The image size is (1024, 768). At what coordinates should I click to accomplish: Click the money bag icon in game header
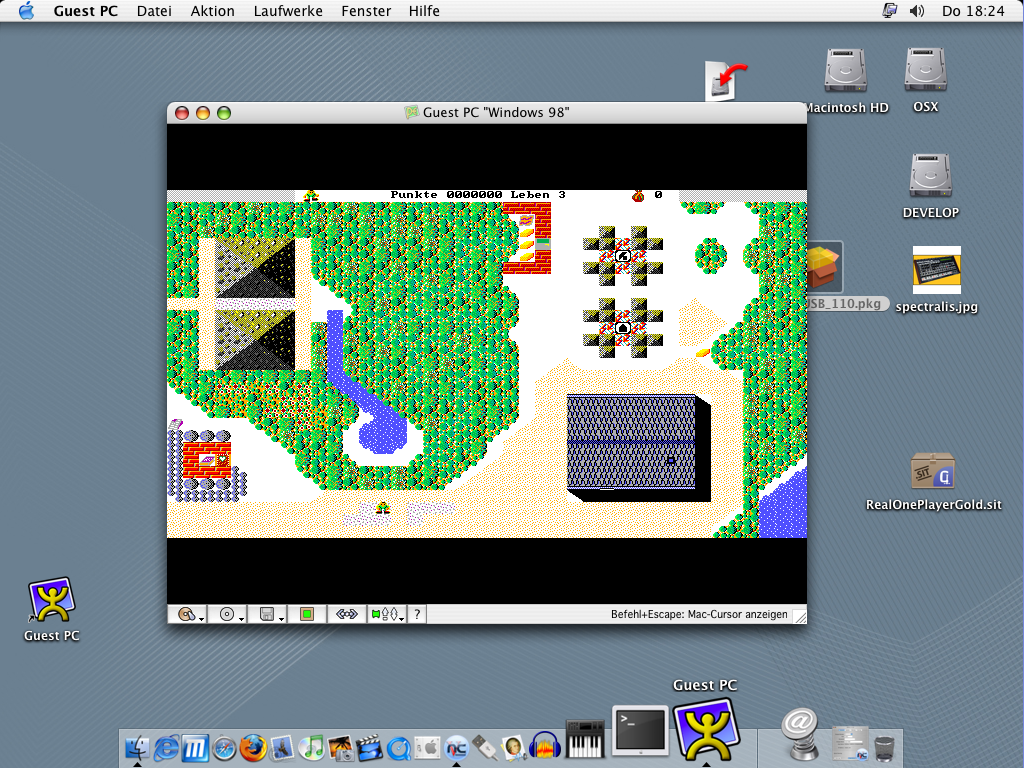click(638, 195)
